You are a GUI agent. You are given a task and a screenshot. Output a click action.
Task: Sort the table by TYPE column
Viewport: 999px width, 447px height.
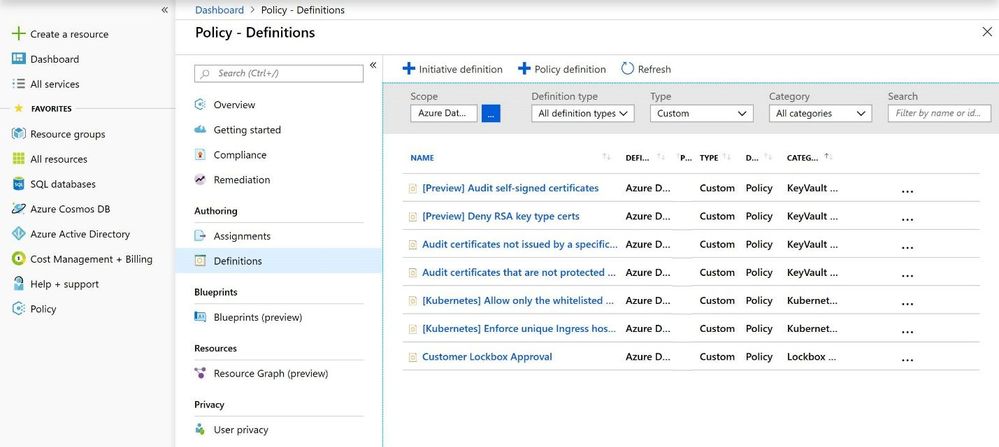pyautogui.click(x=708, y=158)
